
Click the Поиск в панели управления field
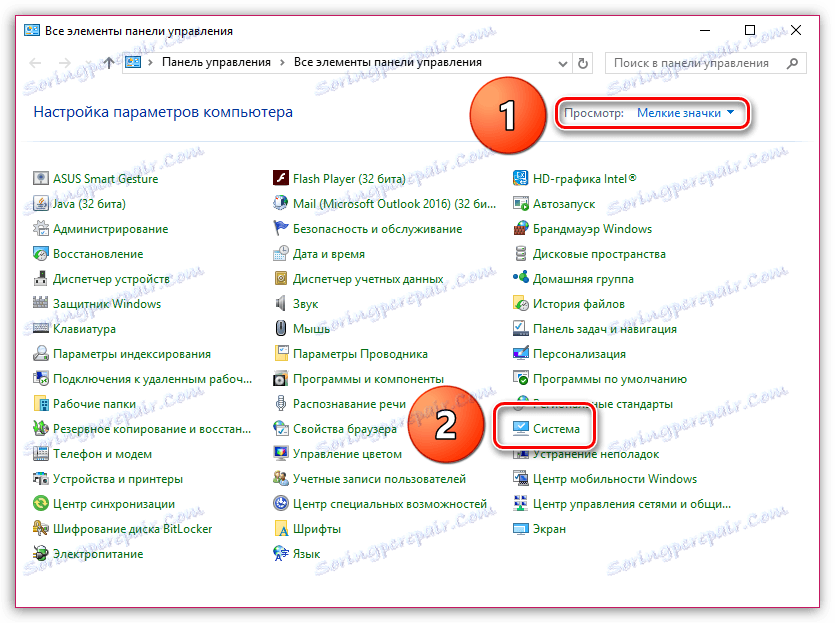[706, 63]
